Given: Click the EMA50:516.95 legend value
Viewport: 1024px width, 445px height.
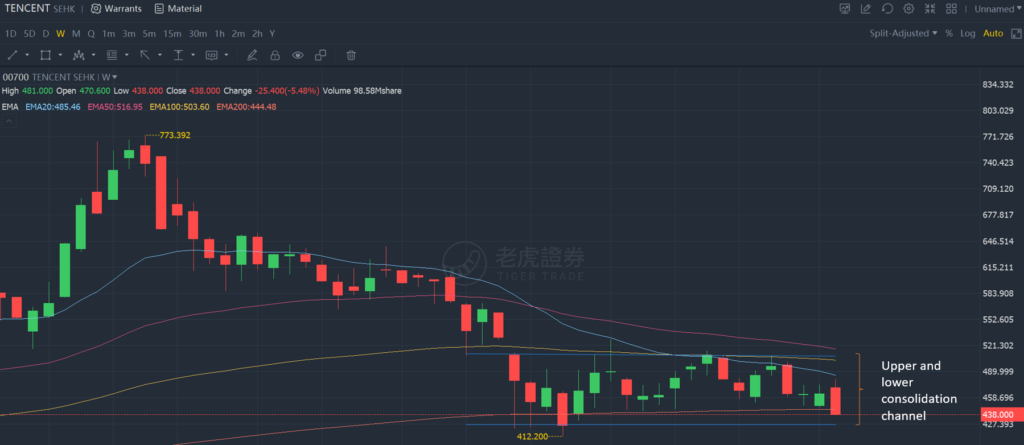Looking at the screenshot, I should tap(115, 107).
